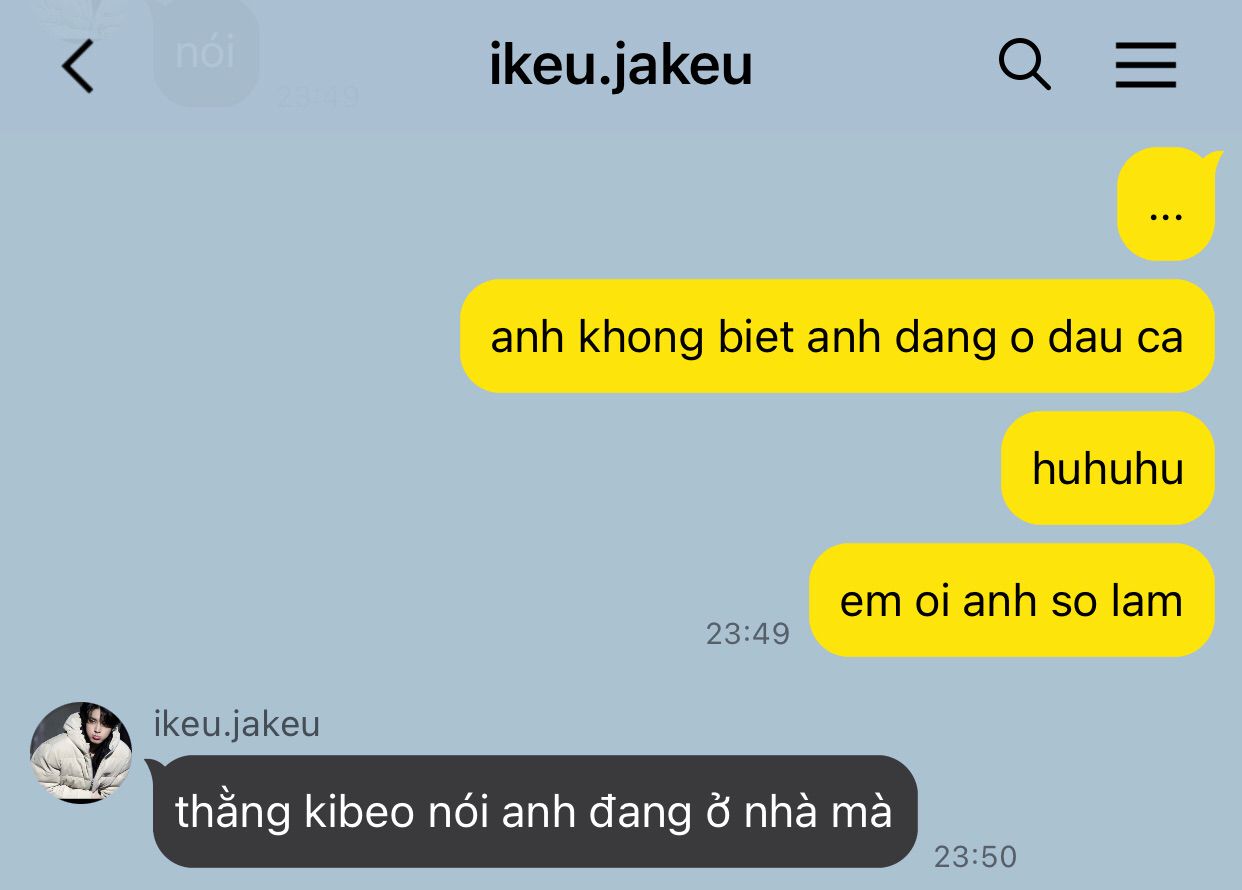Image resolution: width=1242 pixels, height=890 pixels.
Task: Tap the yellow "huhuhu" message bubble
Action: (1108, 468)
